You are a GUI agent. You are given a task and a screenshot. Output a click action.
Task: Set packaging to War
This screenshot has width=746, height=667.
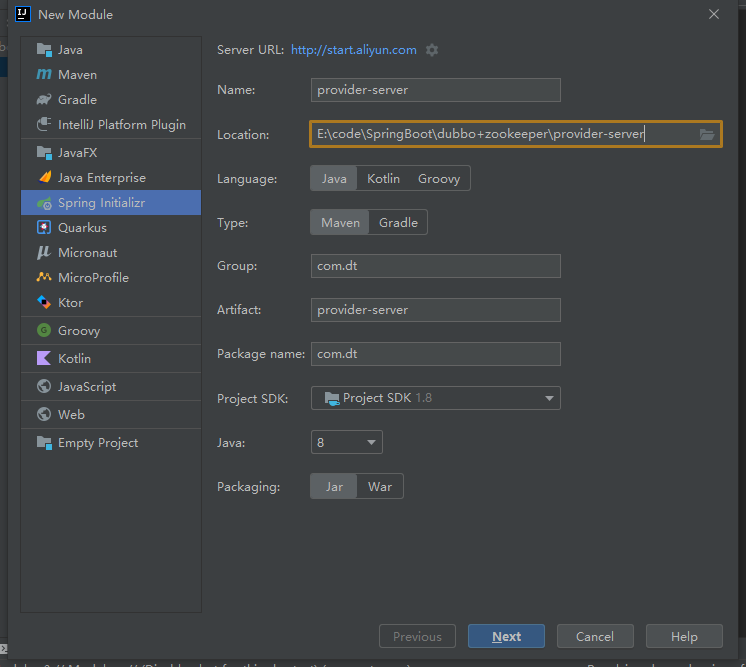point(380,486)
